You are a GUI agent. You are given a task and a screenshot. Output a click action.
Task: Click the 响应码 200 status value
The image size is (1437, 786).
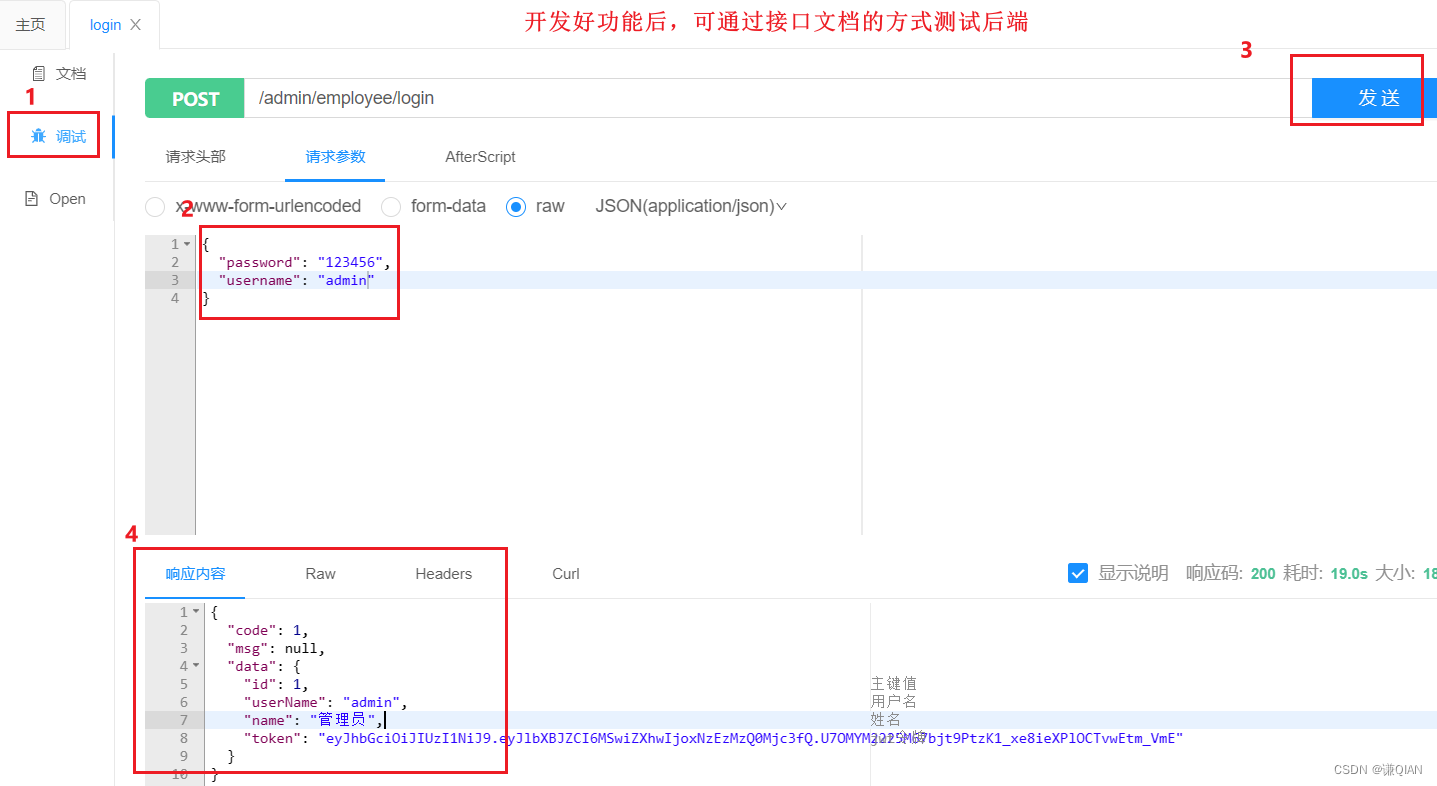coord(1263,574)
